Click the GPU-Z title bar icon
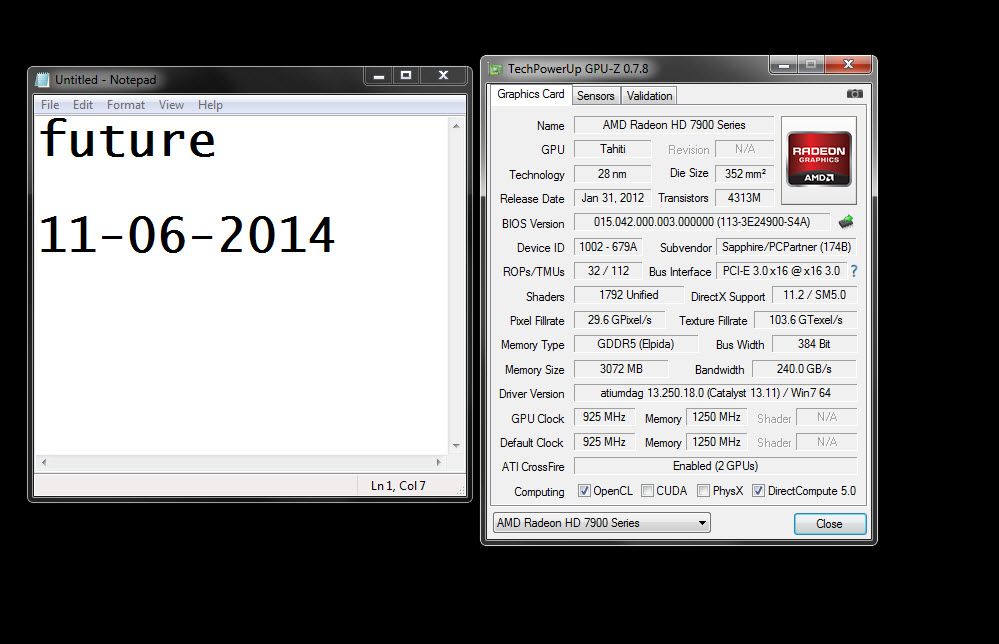The height and width of the screenshot is (644, 999). (495, 68)
